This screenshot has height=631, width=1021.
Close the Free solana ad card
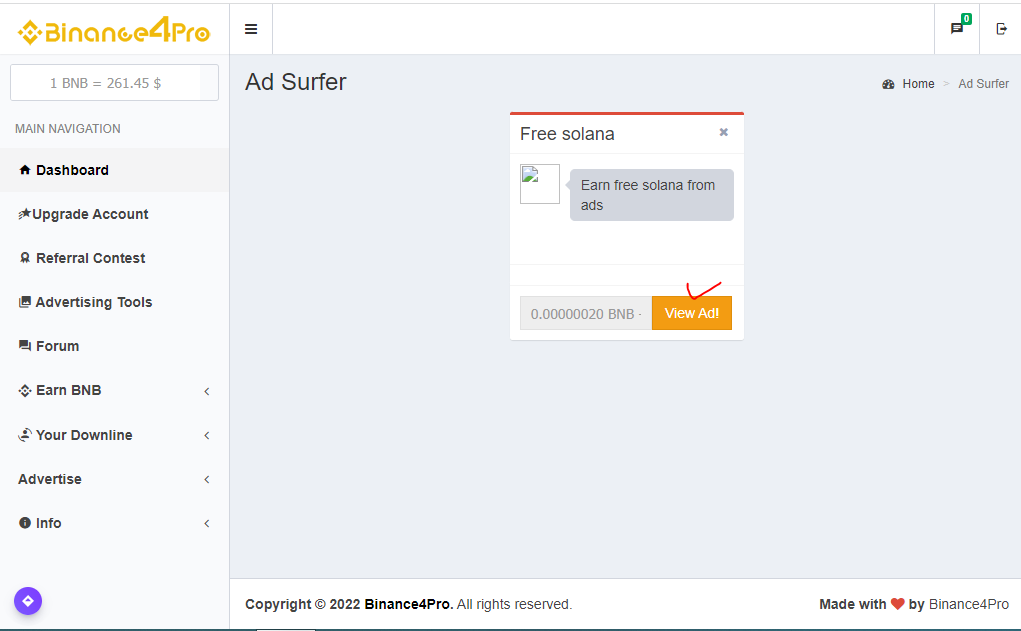724,132
